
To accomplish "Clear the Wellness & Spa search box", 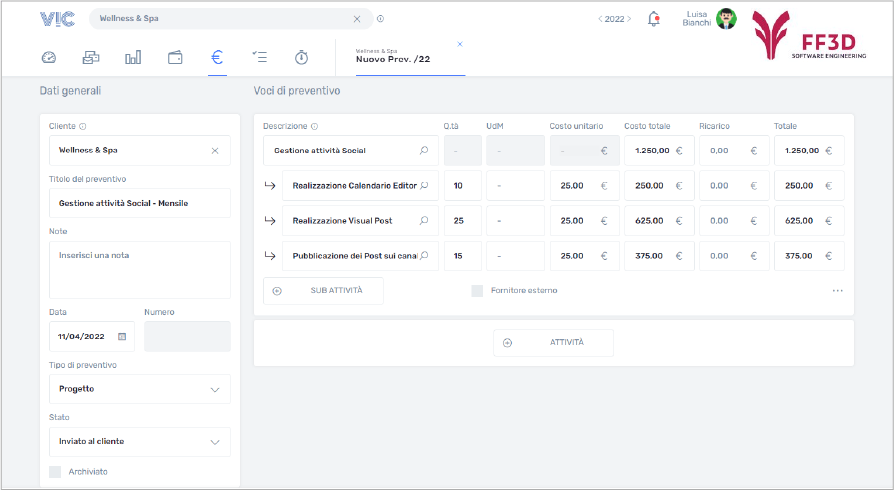I will coord(357,19).
